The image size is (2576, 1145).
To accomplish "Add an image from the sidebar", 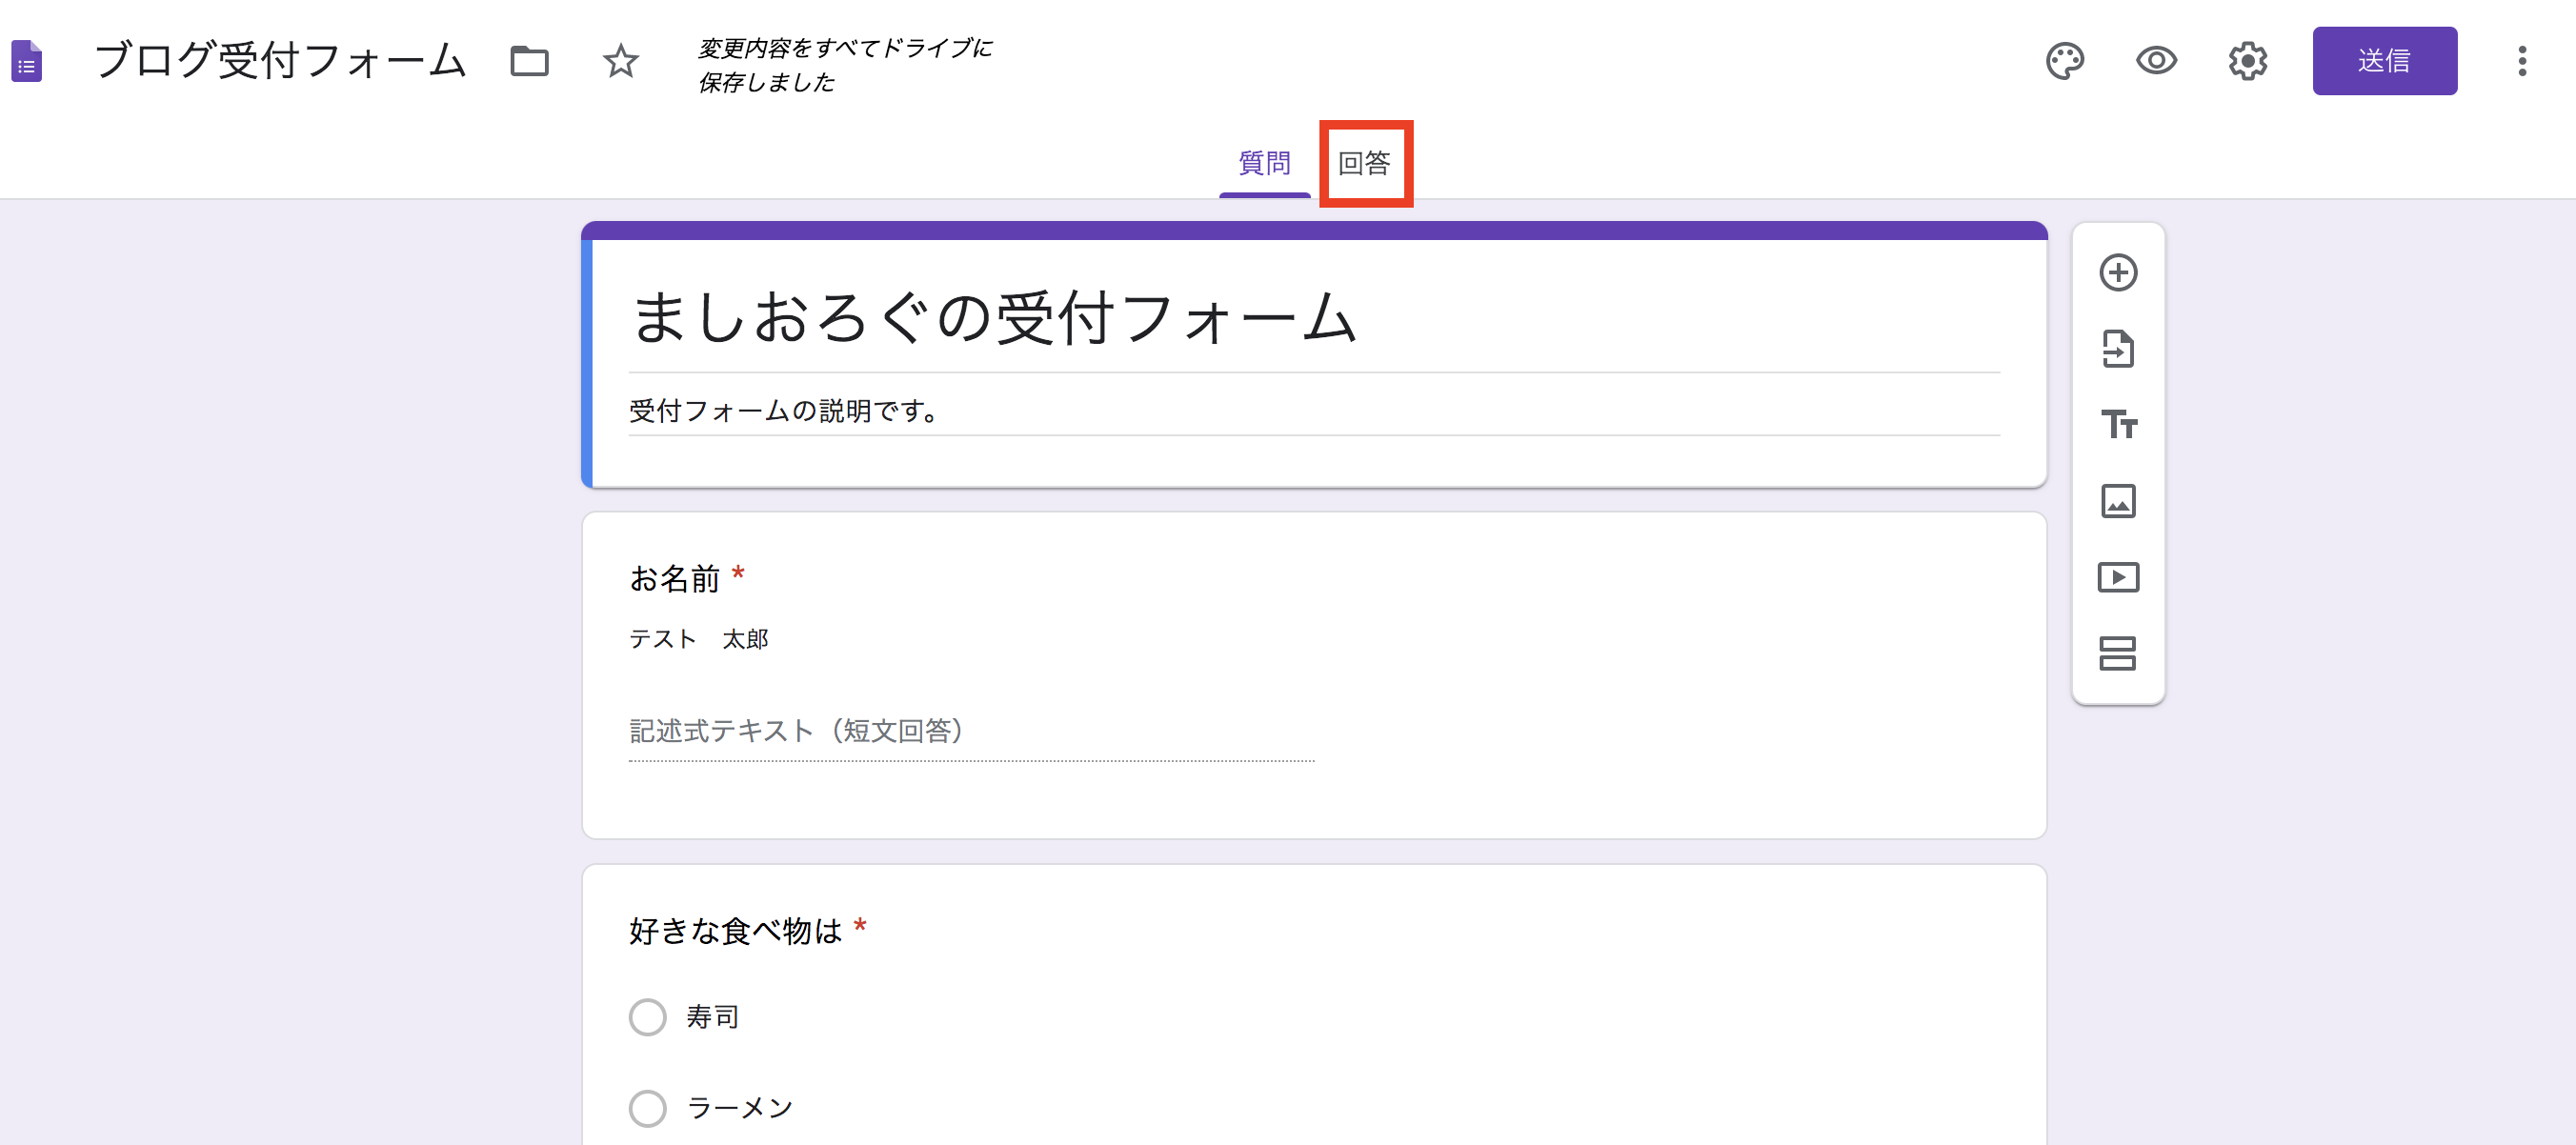I will [x=2118, y=501].
